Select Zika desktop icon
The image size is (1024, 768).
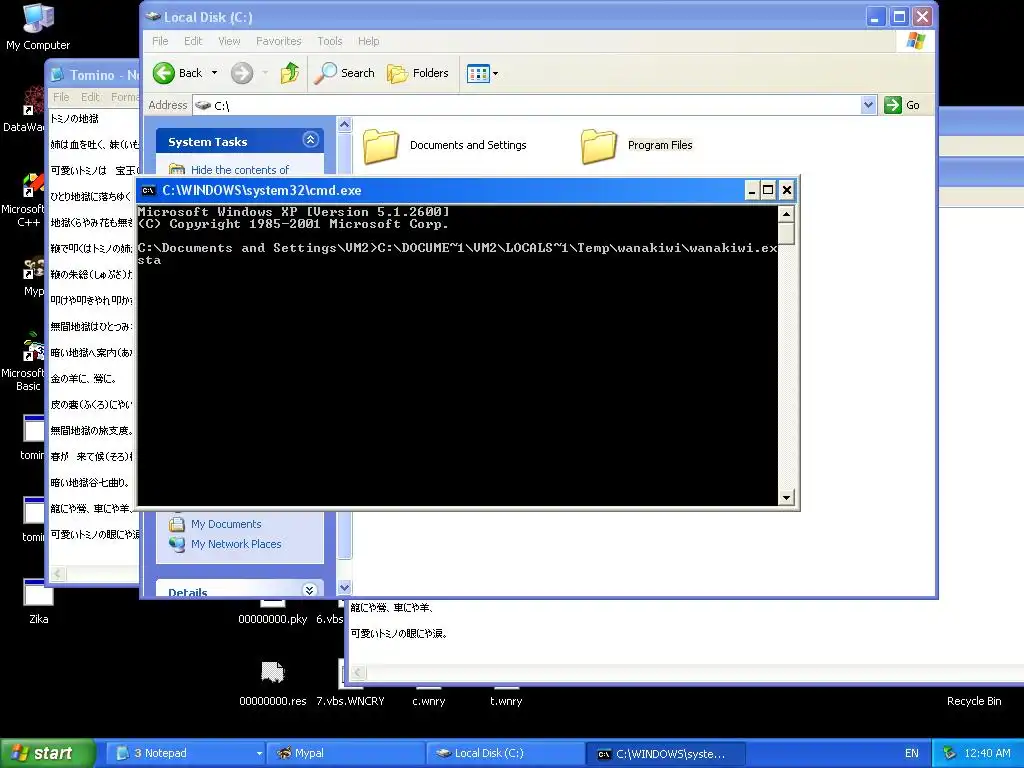point(39,601)
